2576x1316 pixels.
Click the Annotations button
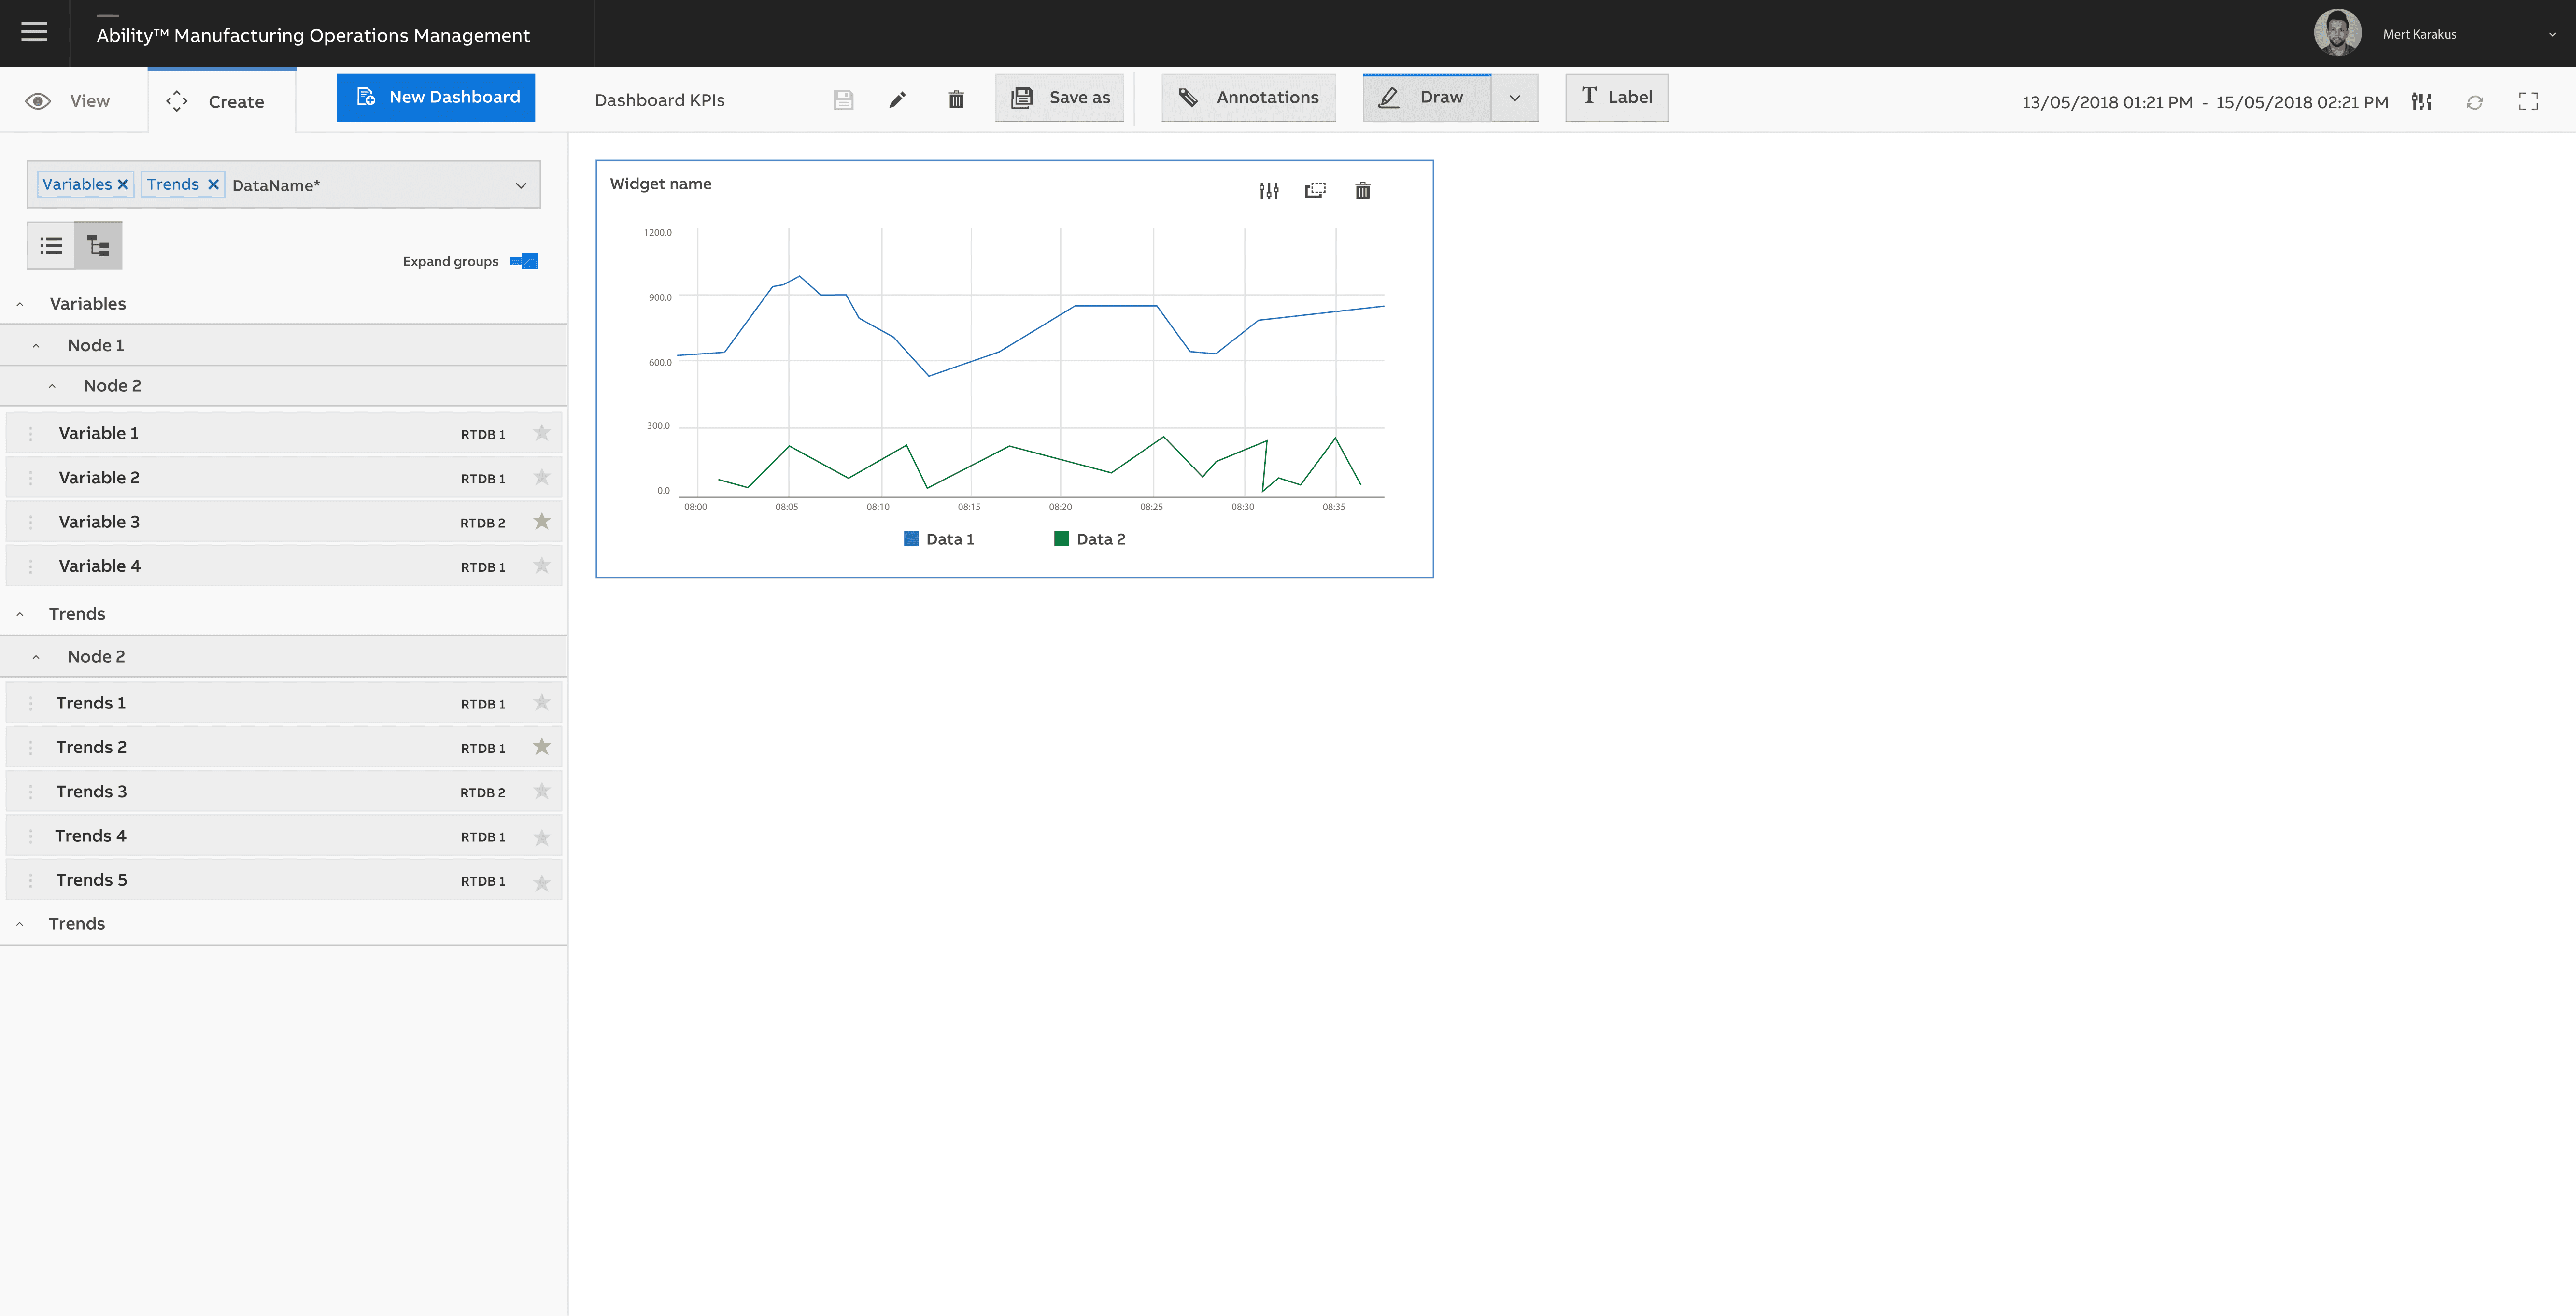click(1248, 98)
